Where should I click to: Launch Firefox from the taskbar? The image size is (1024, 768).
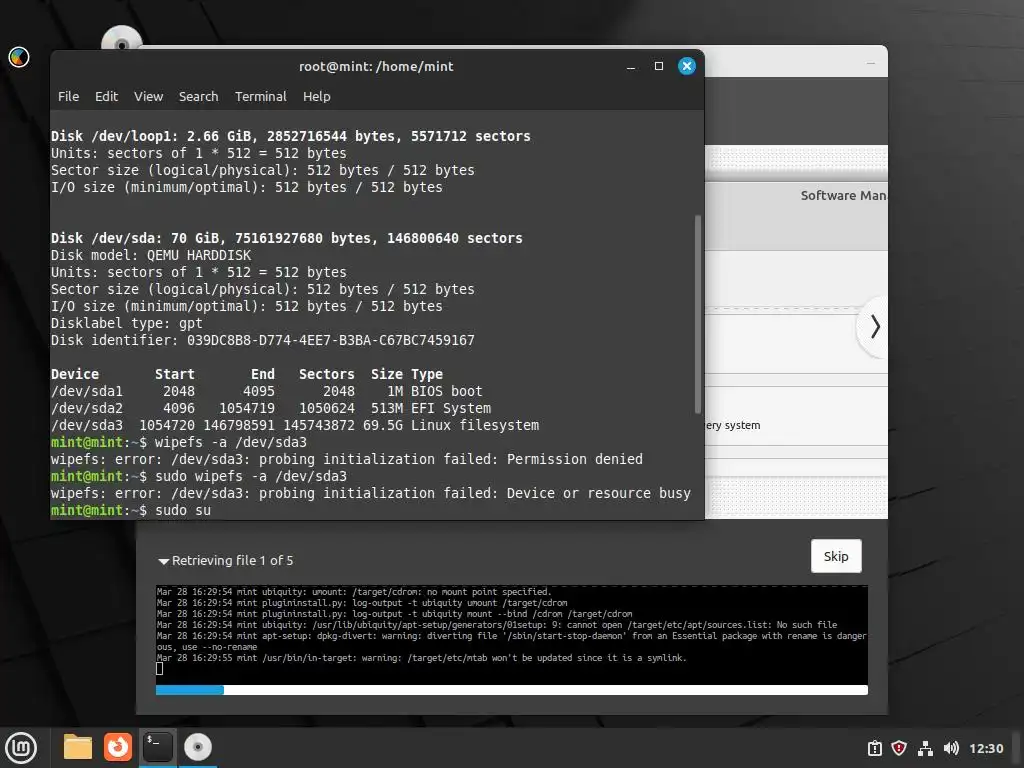coord(118,747)
